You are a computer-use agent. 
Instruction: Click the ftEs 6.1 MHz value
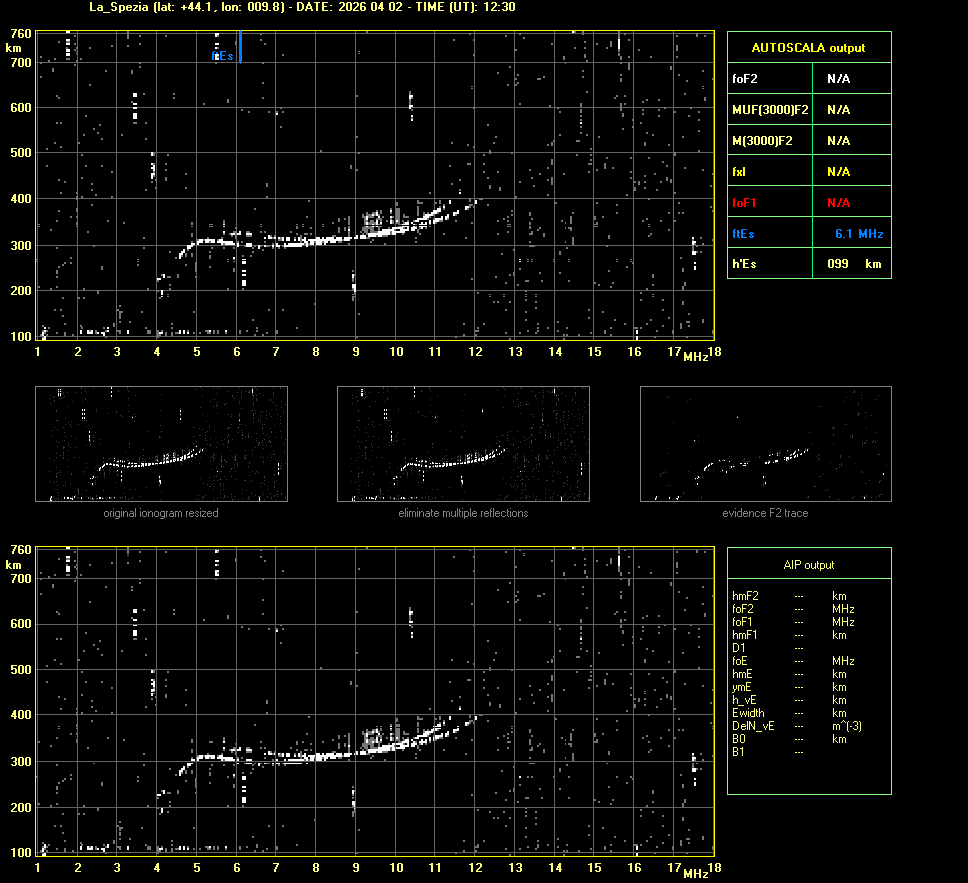pyautogui.click(x=858, y=233)
